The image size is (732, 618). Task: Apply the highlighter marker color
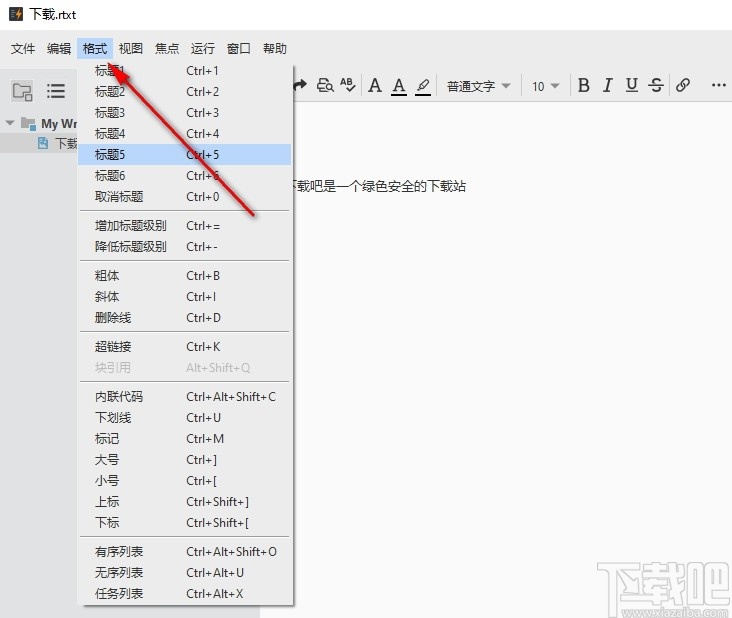point(423,86)
